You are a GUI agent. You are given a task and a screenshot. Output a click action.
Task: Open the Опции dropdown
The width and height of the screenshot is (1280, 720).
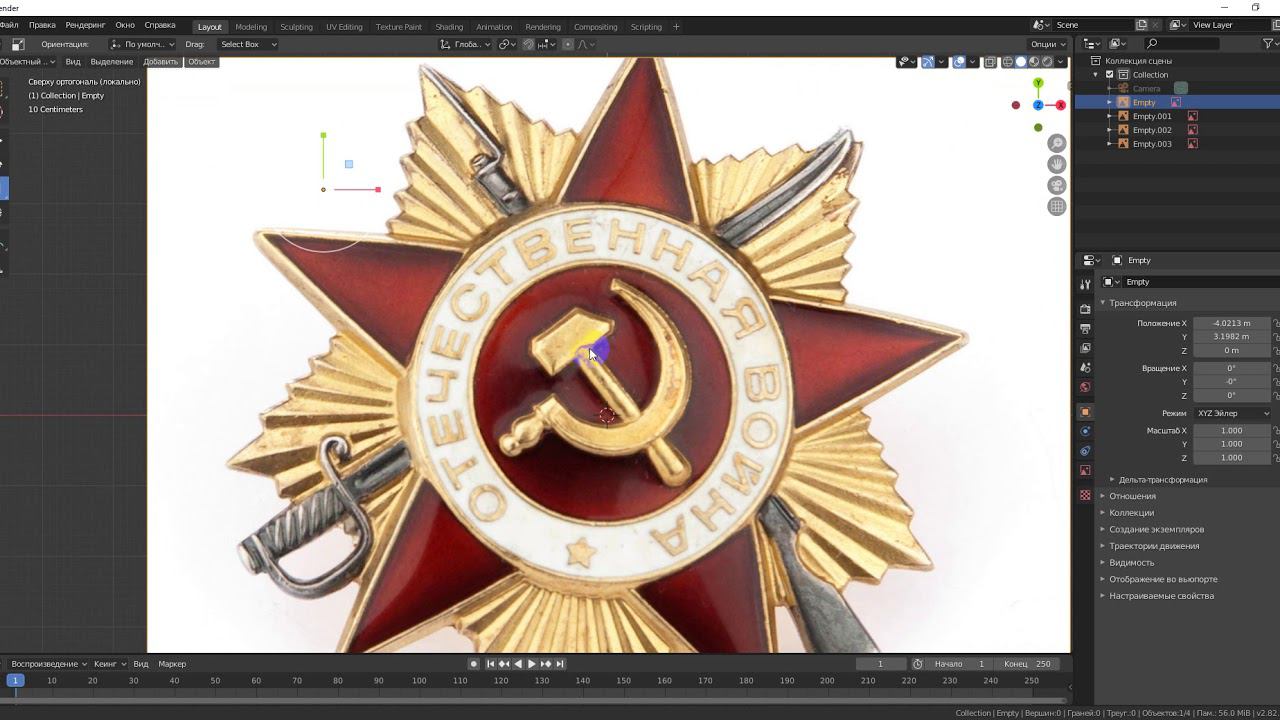[1047, 44]
